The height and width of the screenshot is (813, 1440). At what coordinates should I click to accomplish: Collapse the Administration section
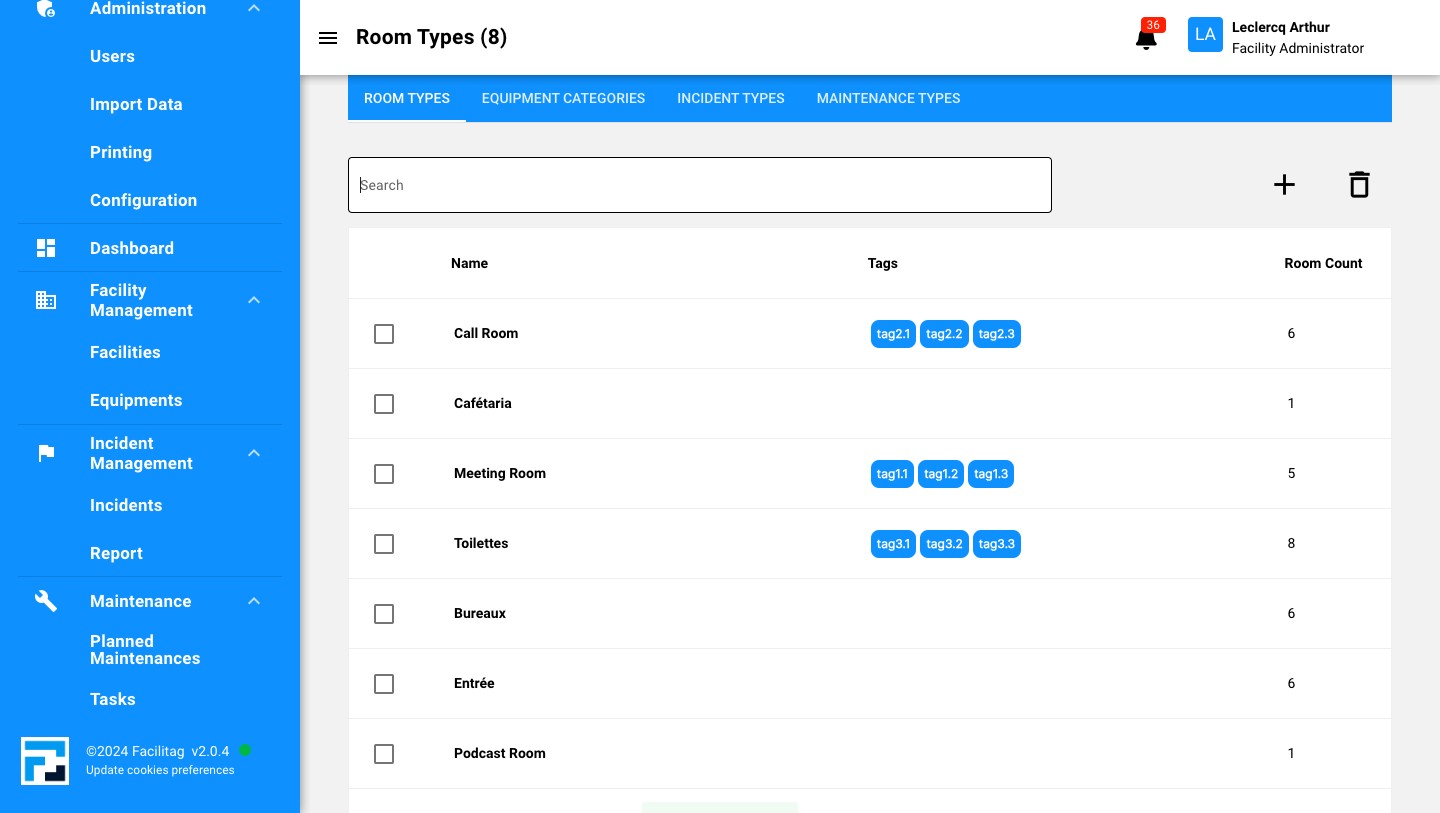click(254, 8)
